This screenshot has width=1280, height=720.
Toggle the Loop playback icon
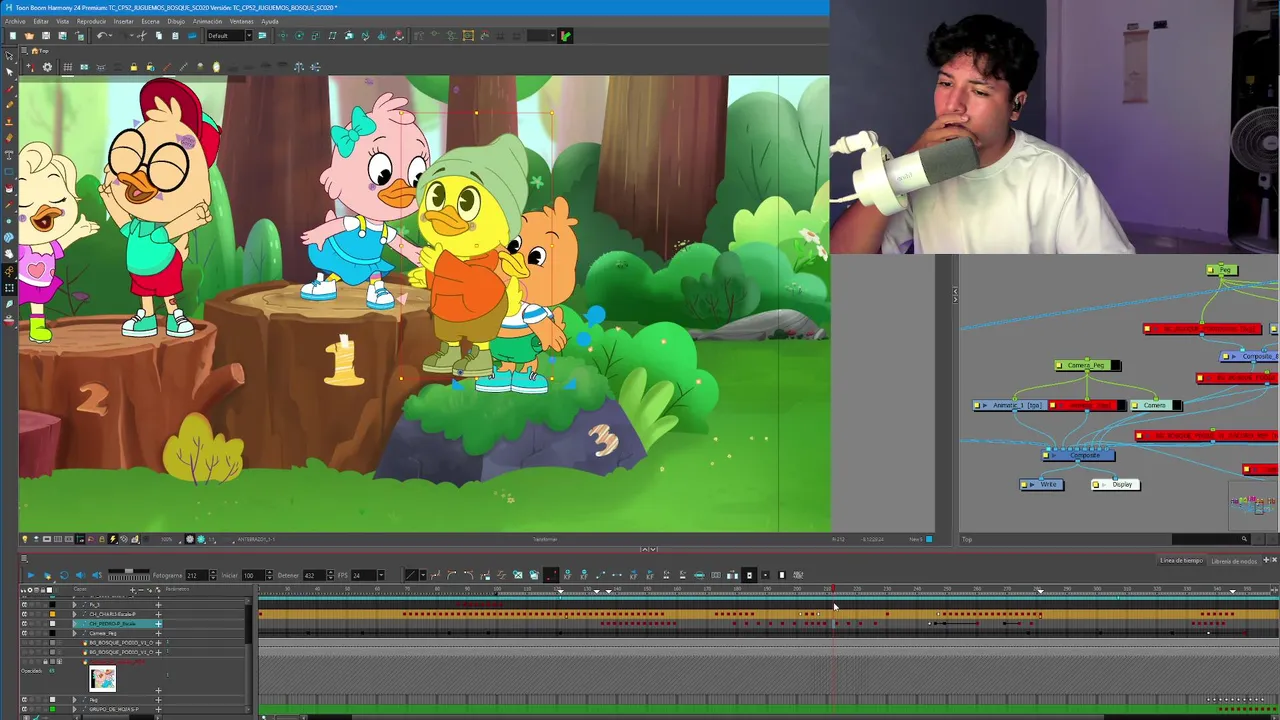tap(64, 575)
